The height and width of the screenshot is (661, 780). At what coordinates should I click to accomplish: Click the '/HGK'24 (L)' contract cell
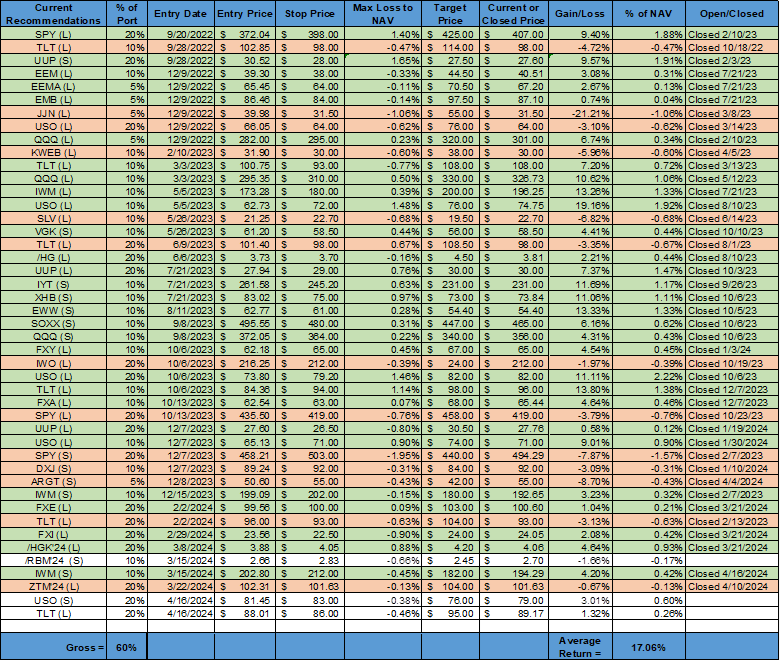53,548
